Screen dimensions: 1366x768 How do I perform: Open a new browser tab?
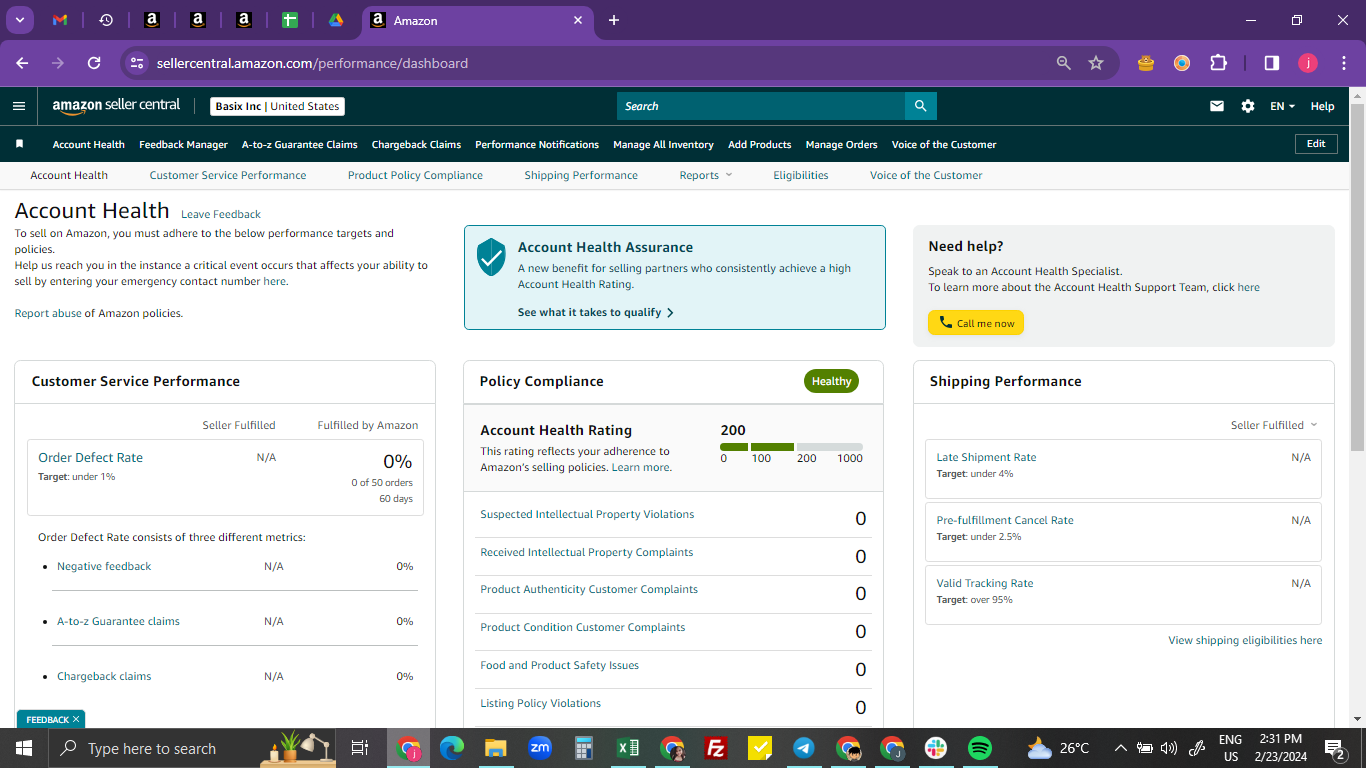[x=614, y=20]
